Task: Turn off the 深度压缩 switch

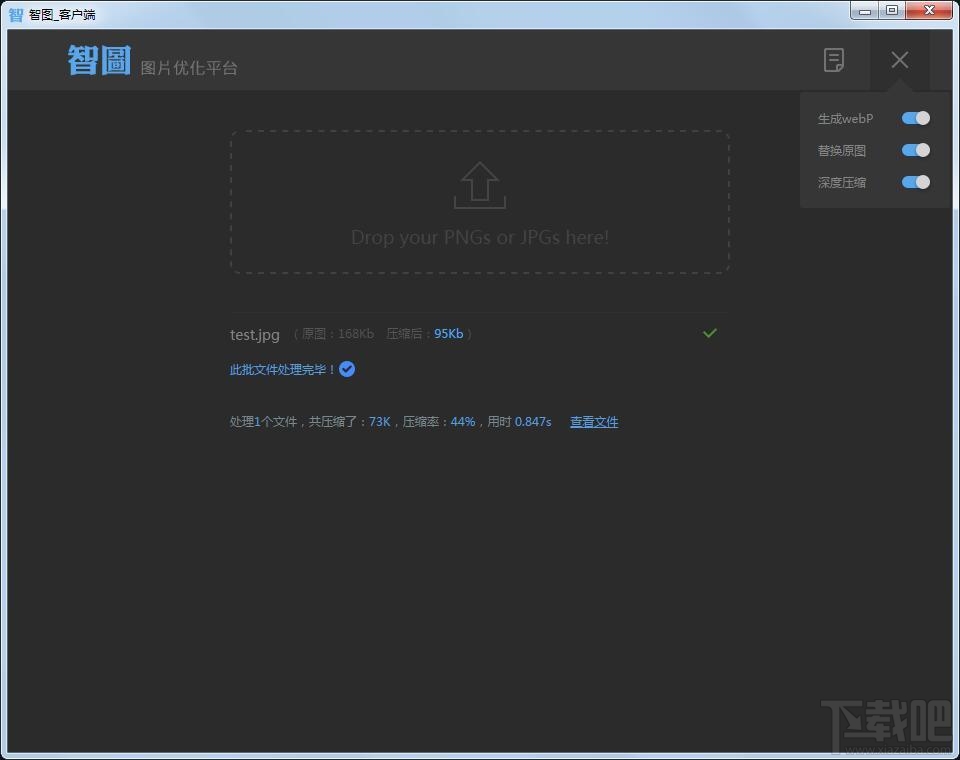Action: pyautogui.click(x=914, y=182)
